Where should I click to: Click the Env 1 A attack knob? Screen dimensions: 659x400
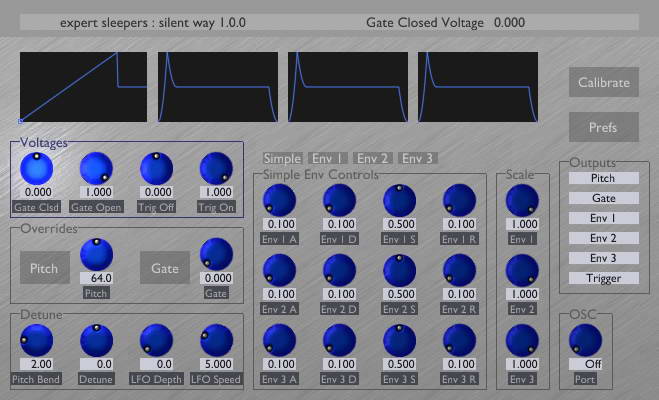coord(279,200)
